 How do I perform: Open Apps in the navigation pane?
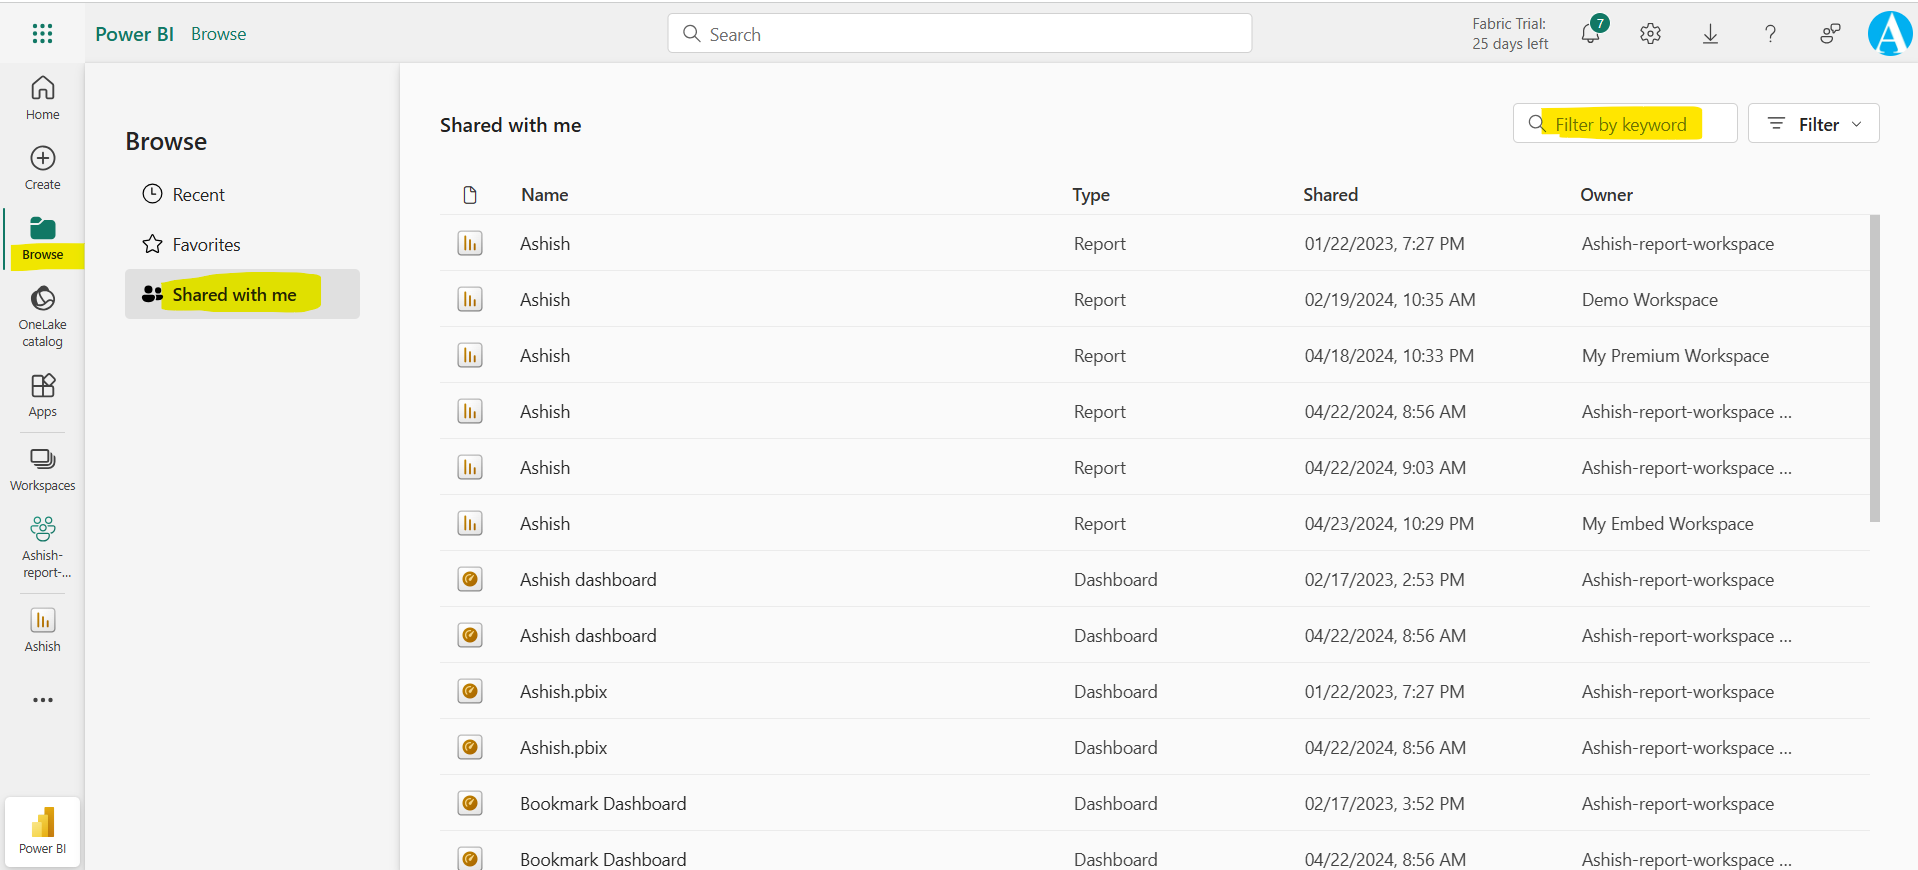pos(42,395)
